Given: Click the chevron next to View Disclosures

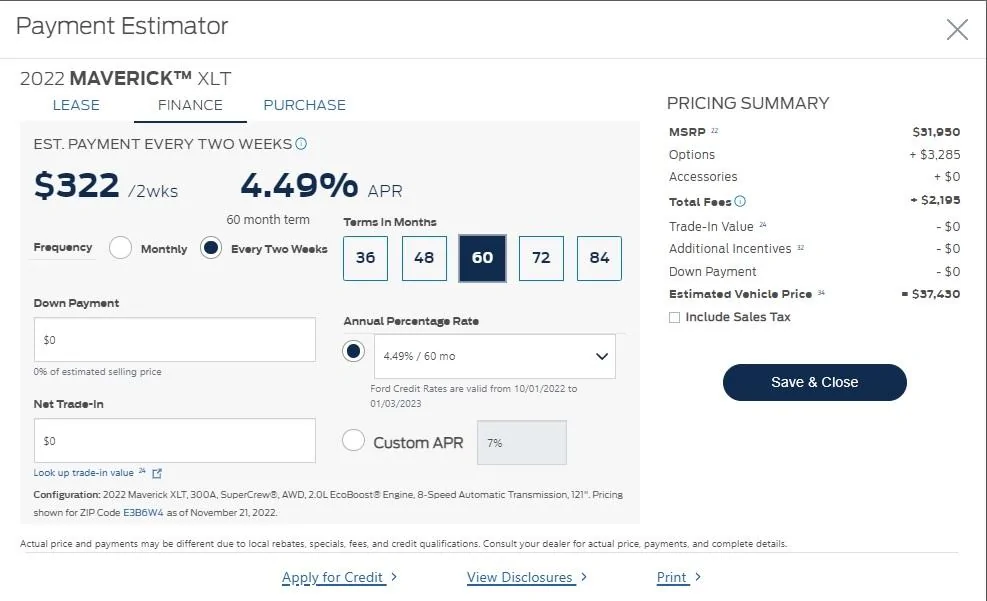Looking at the screenshot, I should tap(584, 576).
